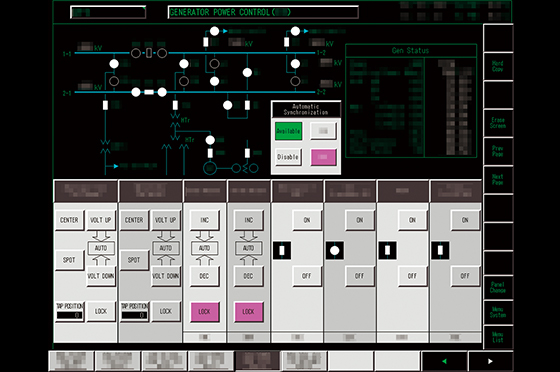
Task: Toggle Disable in Automatic Synchronization panel
Action: [288, 157]
